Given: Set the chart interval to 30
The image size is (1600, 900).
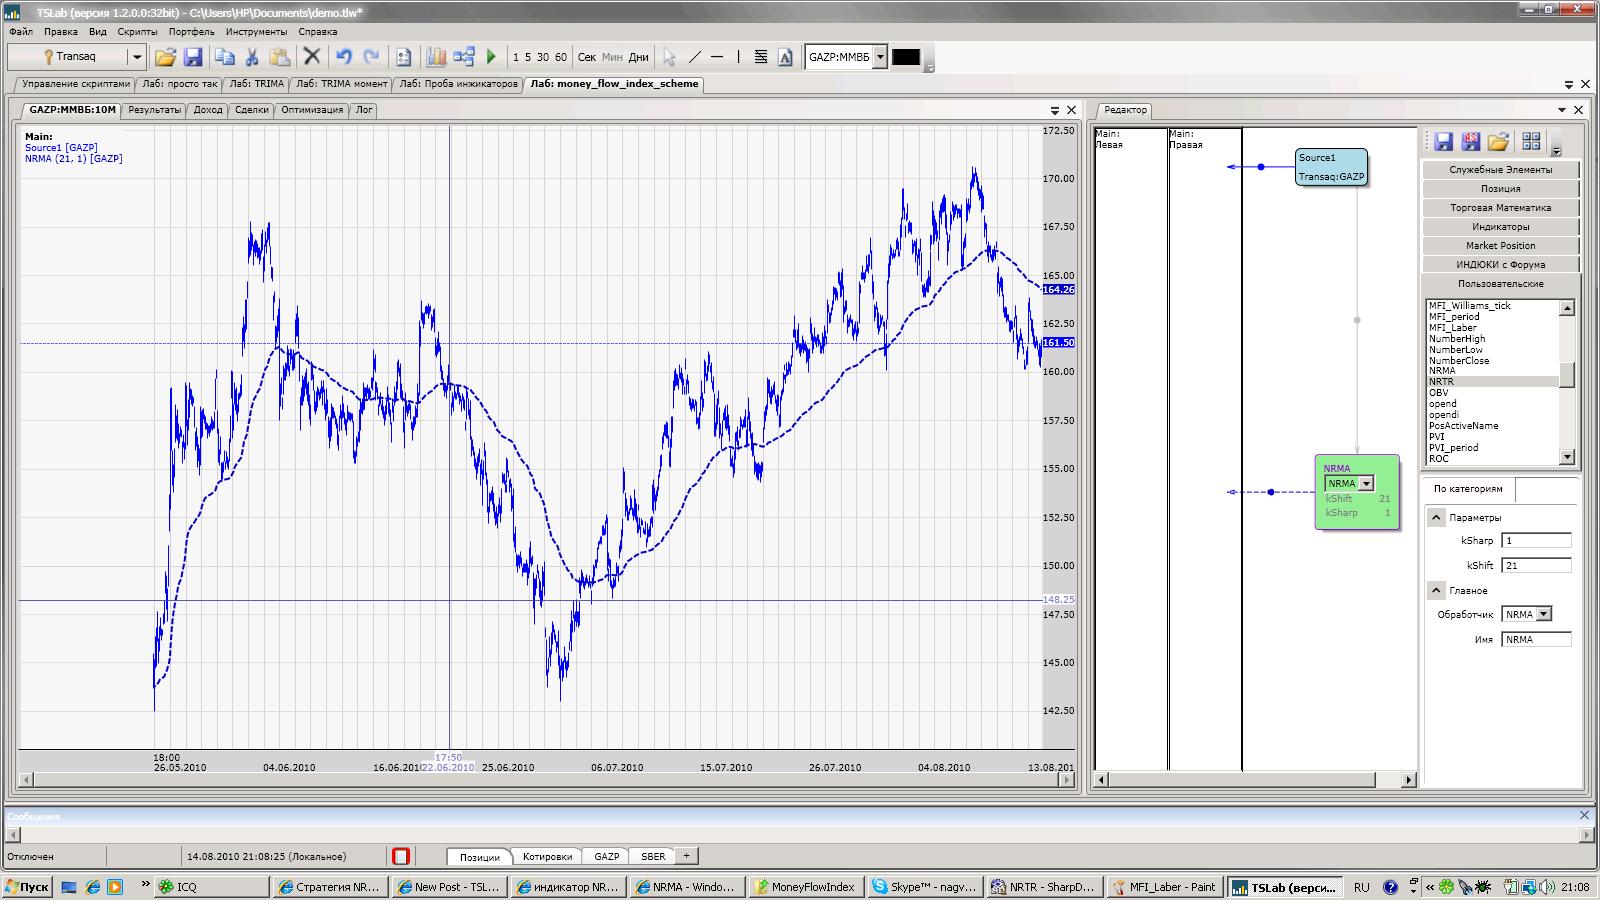Looking at the screenshot, I should pyautogui.click(x=542, y=57).
